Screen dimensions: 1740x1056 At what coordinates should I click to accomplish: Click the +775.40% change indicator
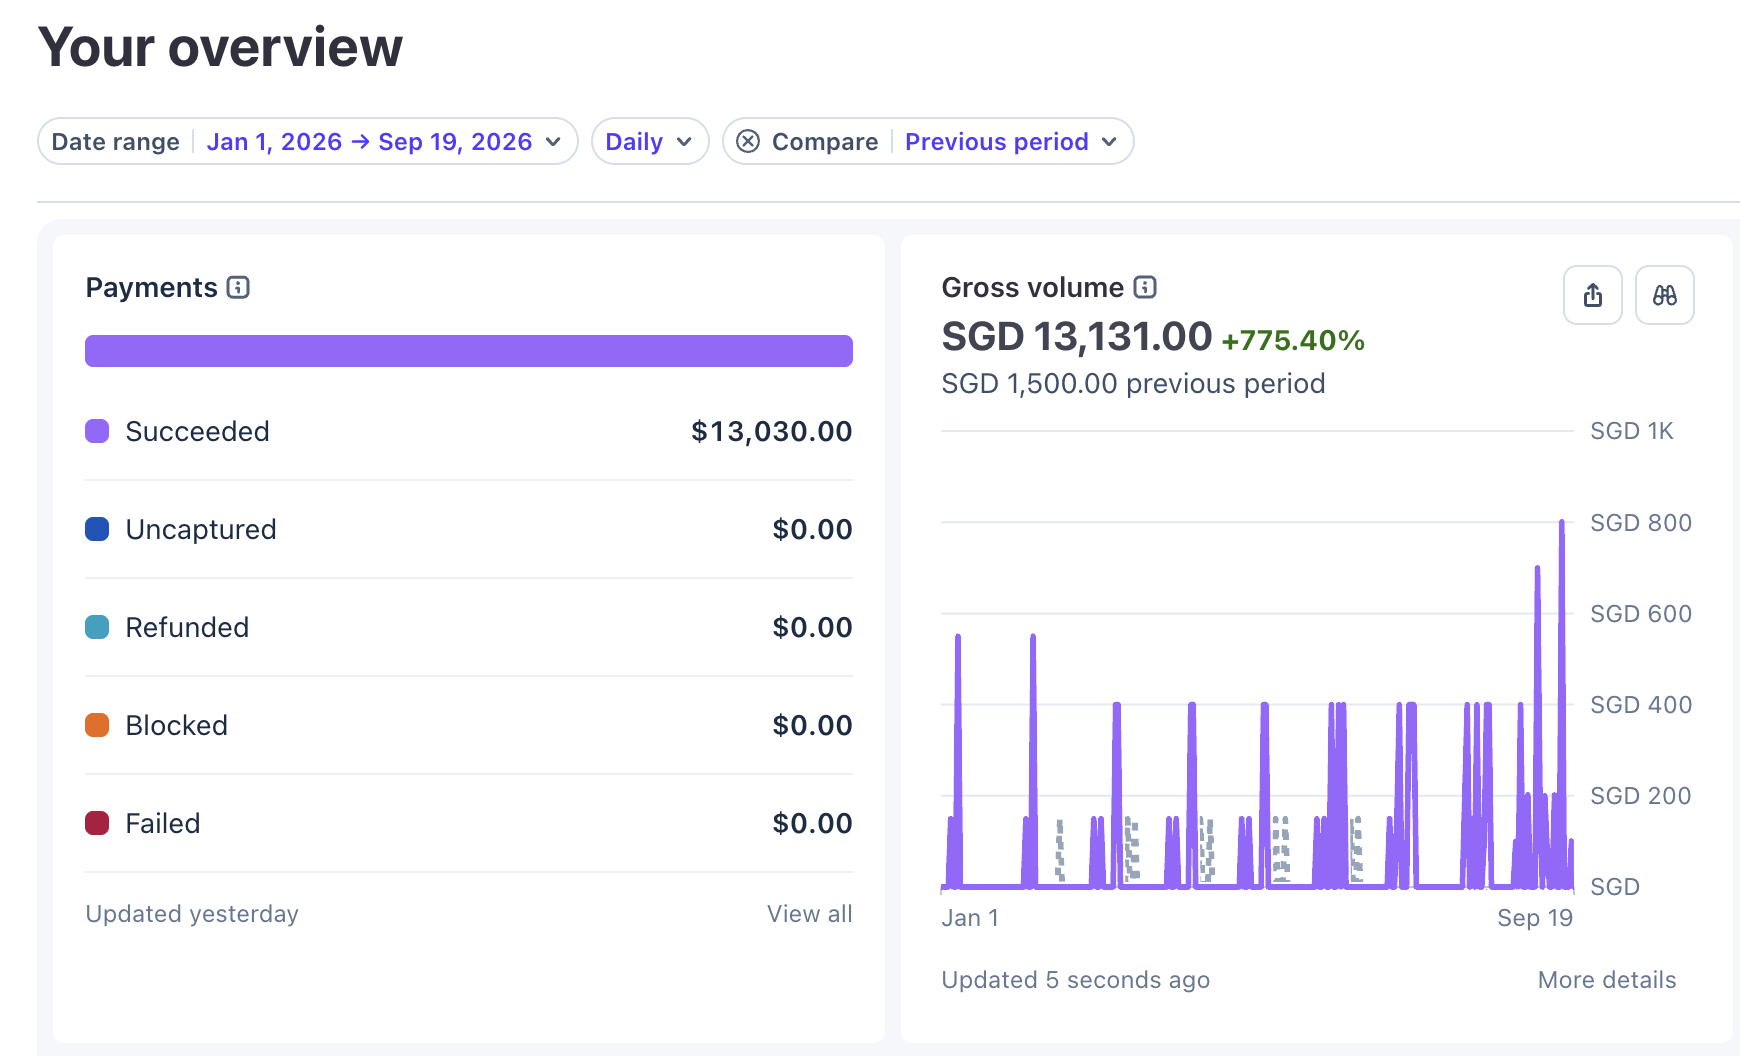(1293, 340)
